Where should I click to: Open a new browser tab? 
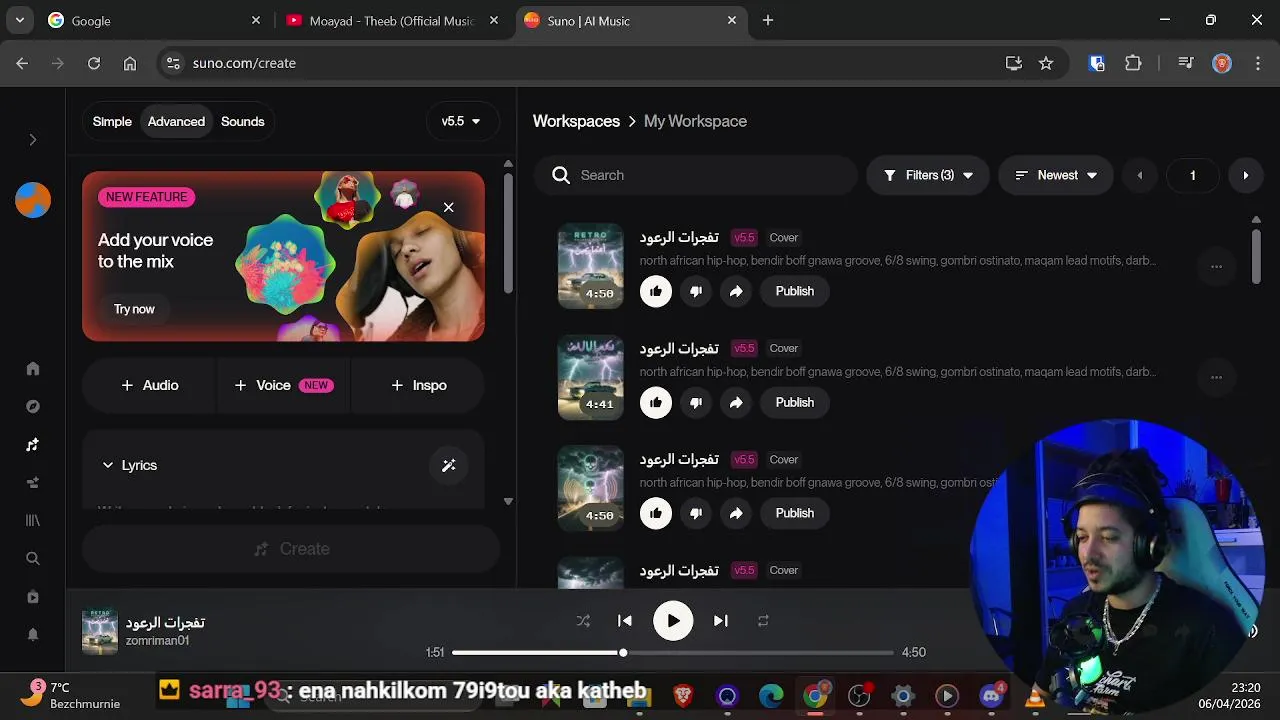768,20
